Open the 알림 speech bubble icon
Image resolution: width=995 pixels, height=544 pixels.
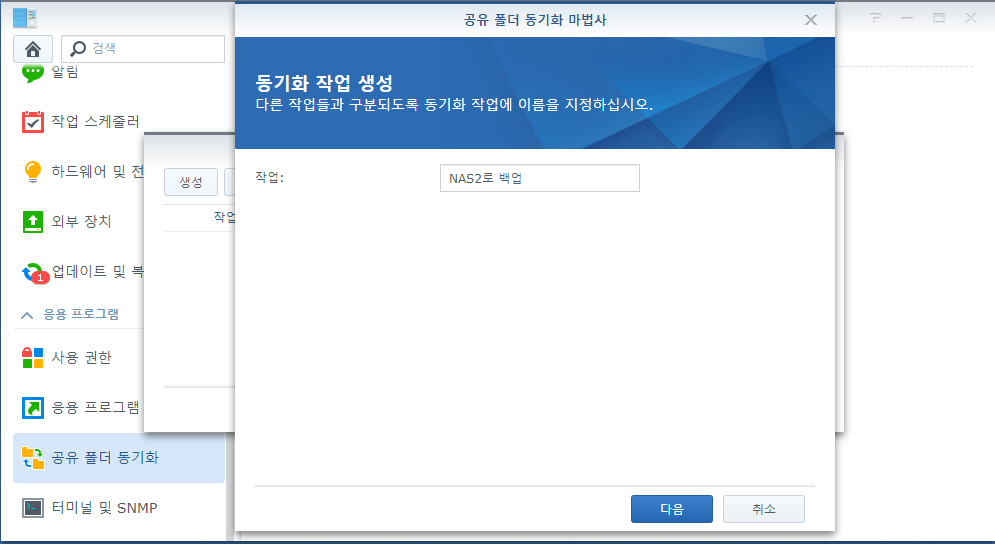pyautogui.click(x=32, y=72)
